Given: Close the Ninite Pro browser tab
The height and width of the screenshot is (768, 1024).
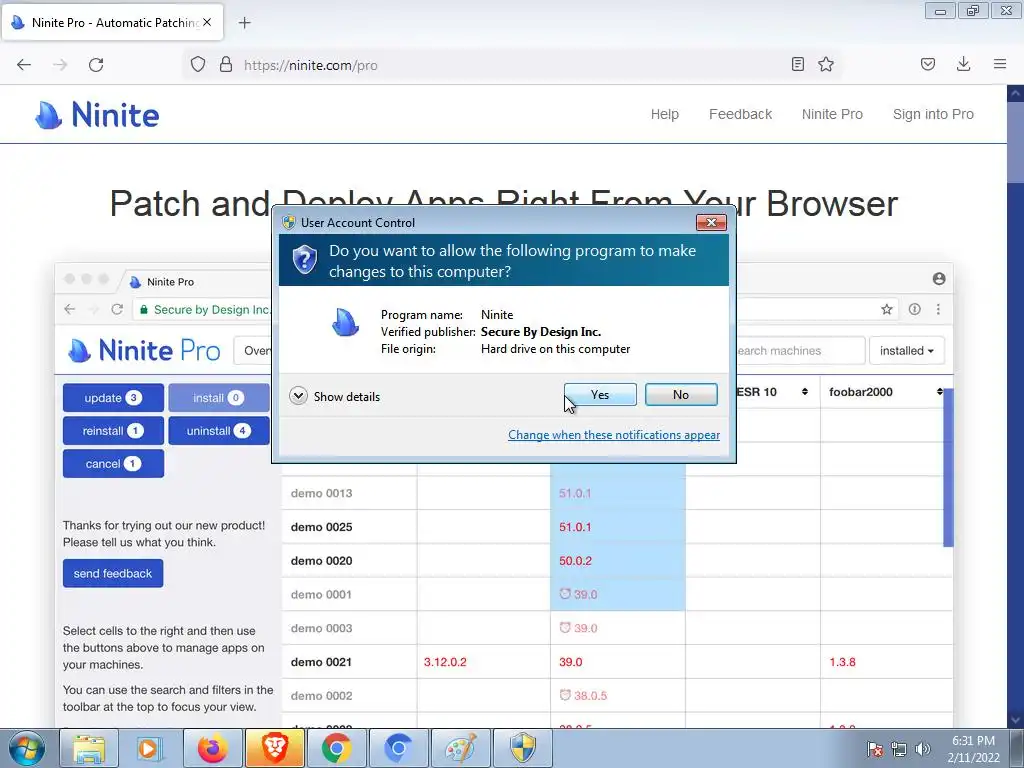Looking at the screenshot, I should pyautogui.click(x=207, y=22).
